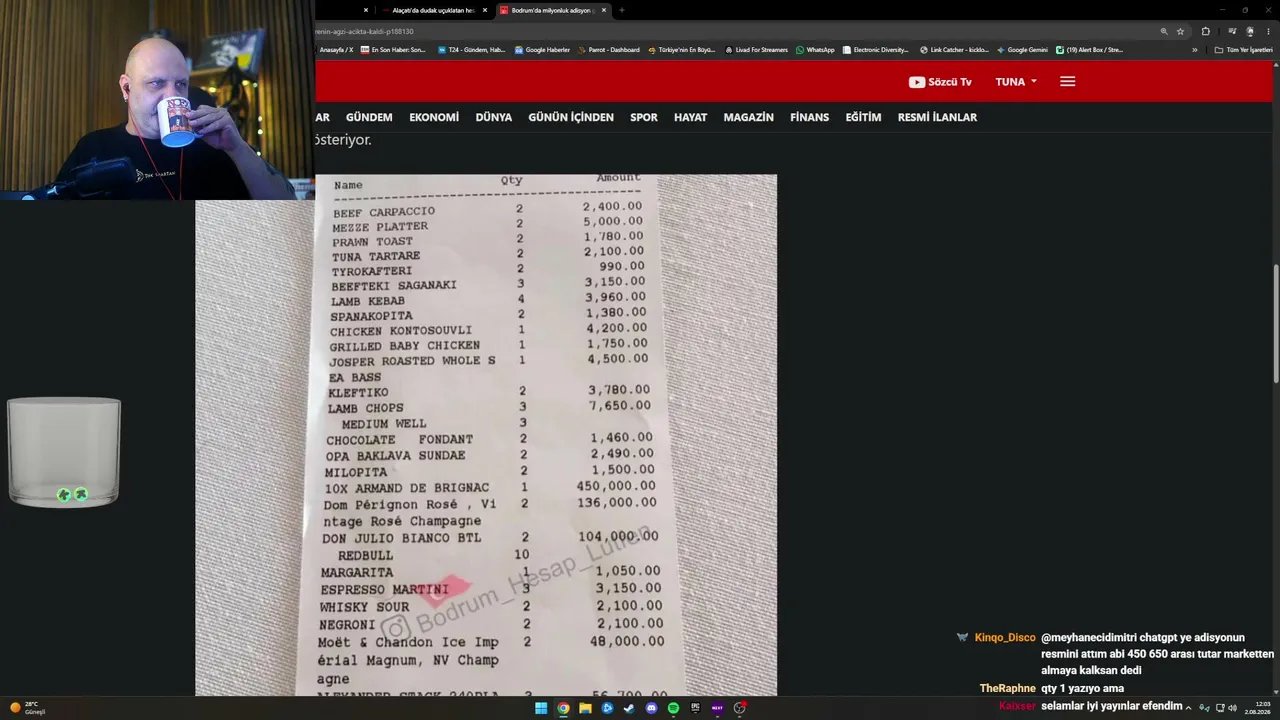The width and height of the screenshot is (1280, 720).
Task: Show more bookmarks with the double chevron
Action: click(x=1194, y=50)
